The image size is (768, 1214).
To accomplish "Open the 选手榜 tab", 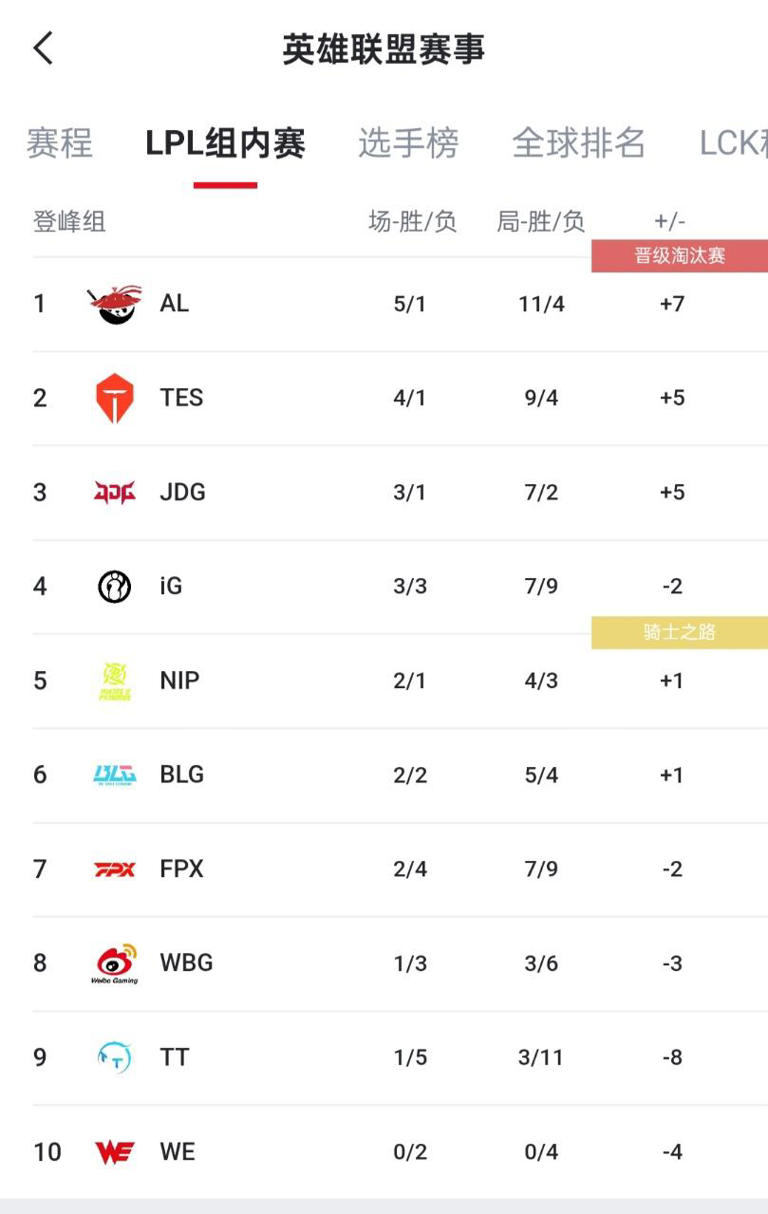I will 408,143.
